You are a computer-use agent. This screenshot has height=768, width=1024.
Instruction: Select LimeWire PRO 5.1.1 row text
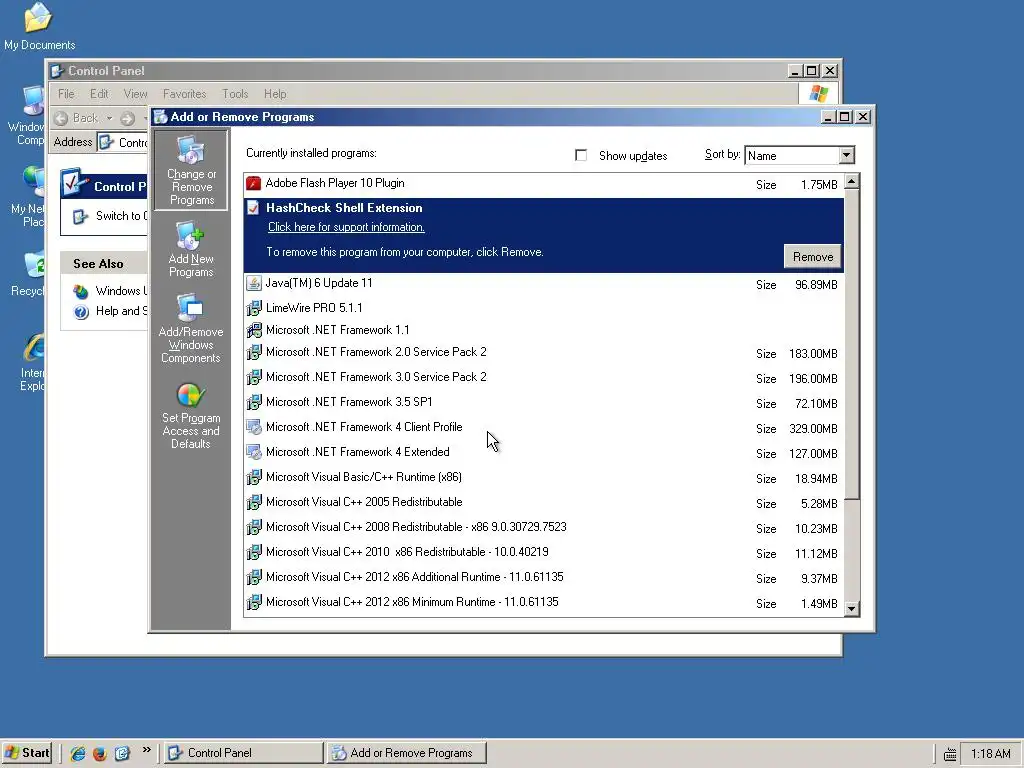[x=314, y=308]
